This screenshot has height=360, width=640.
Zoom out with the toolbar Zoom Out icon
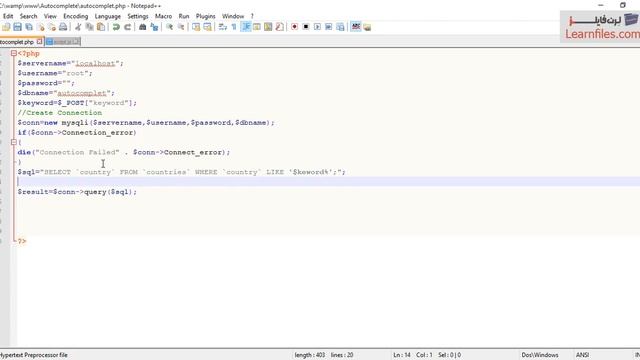click(181, 27)
